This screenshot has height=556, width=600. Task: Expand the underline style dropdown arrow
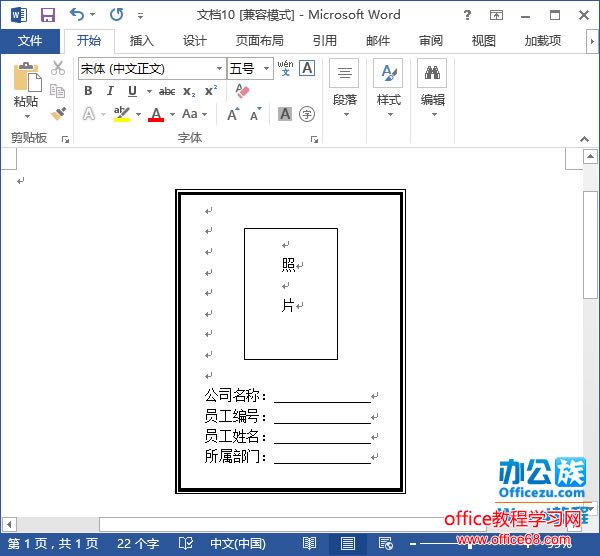(149, 91)
